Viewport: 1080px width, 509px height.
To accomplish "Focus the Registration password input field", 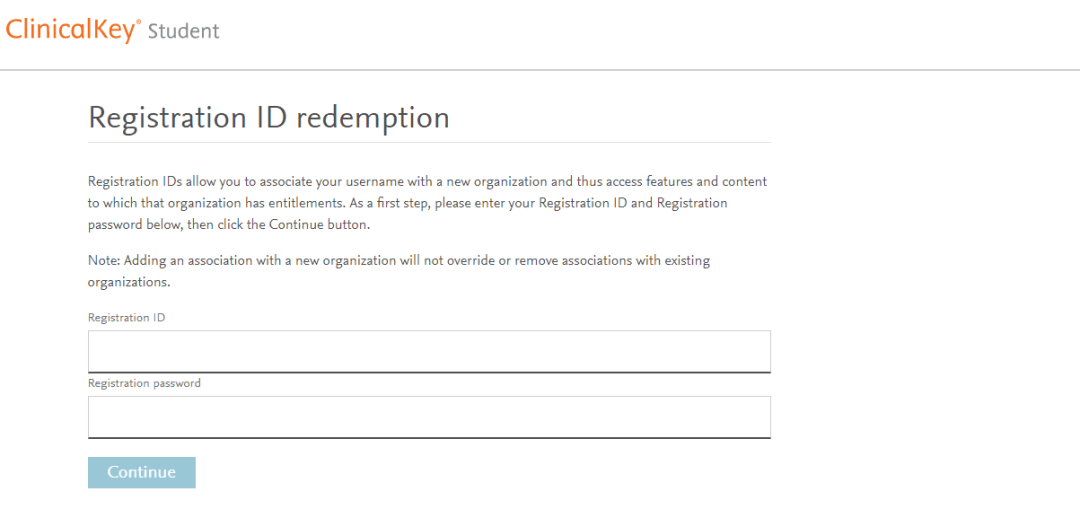I will 429,417.
